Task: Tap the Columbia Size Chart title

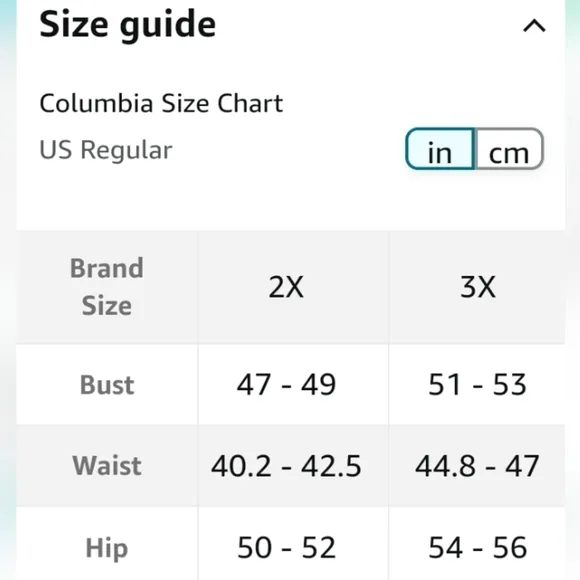Action: point(161,103)
